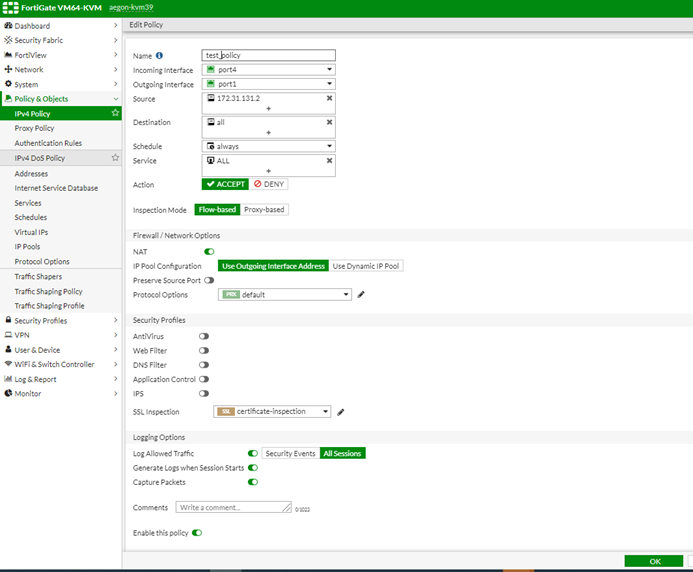Viewport: 693px width, 572px height.
Task: Click the FortiView chart icon
Action: pos(8,55)
